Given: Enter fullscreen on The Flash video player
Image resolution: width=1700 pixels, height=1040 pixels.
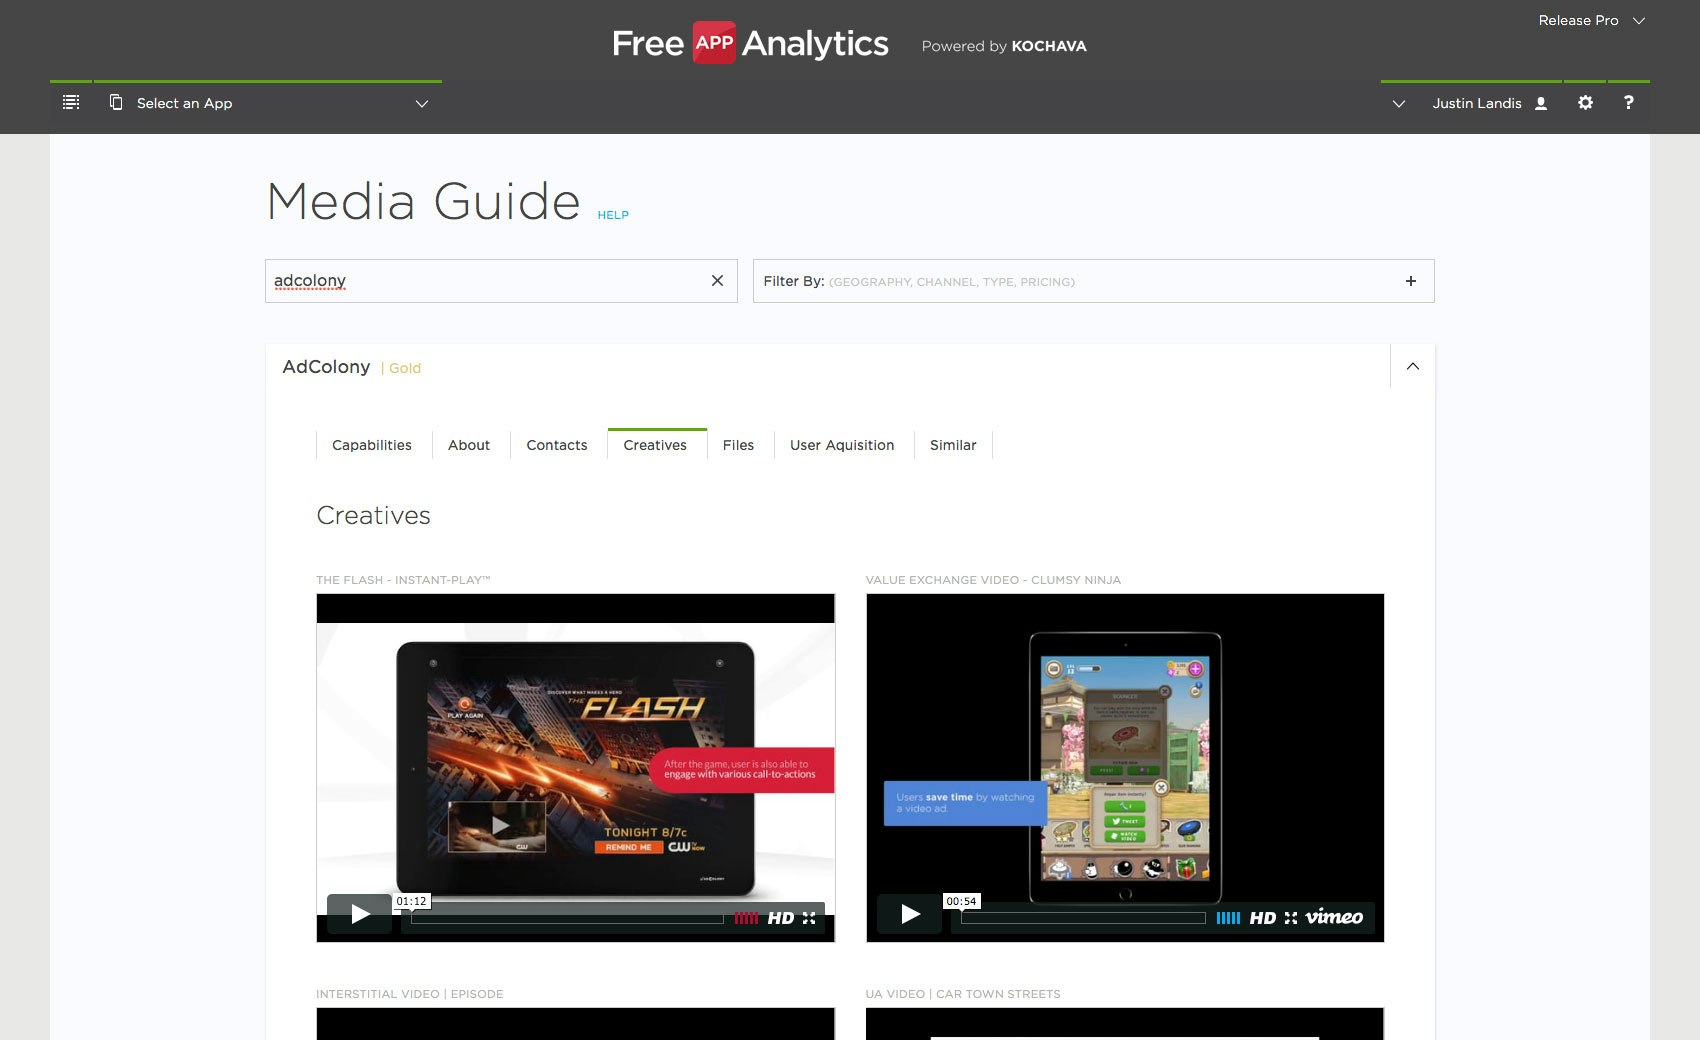Looking at the screenshot, I should 810,917.
